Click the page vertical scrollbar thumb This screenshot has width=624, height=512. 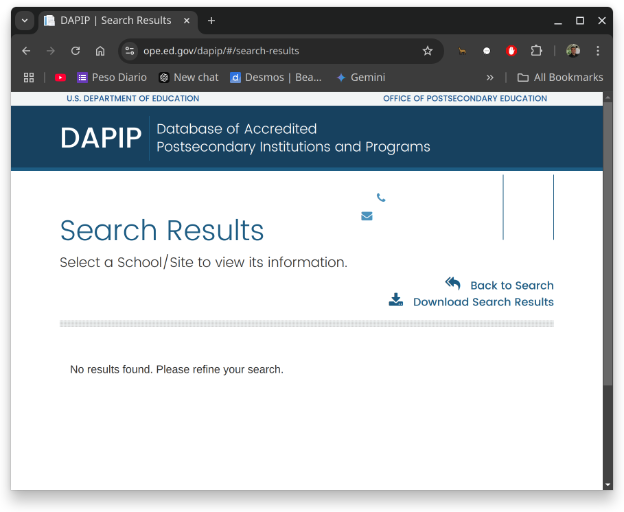[607, 243]
